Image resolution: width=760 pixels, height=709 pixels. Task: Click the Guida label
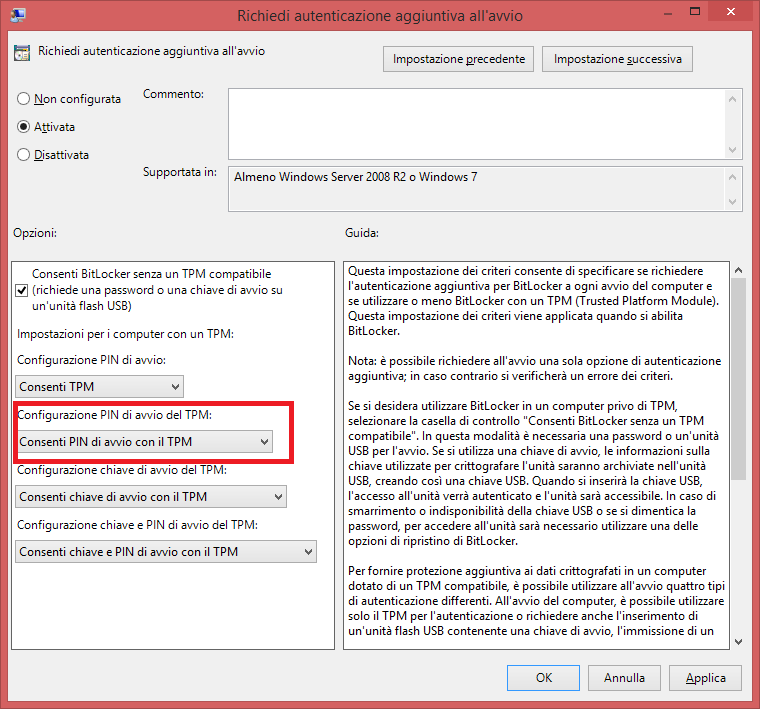click(x=362, y=233)
